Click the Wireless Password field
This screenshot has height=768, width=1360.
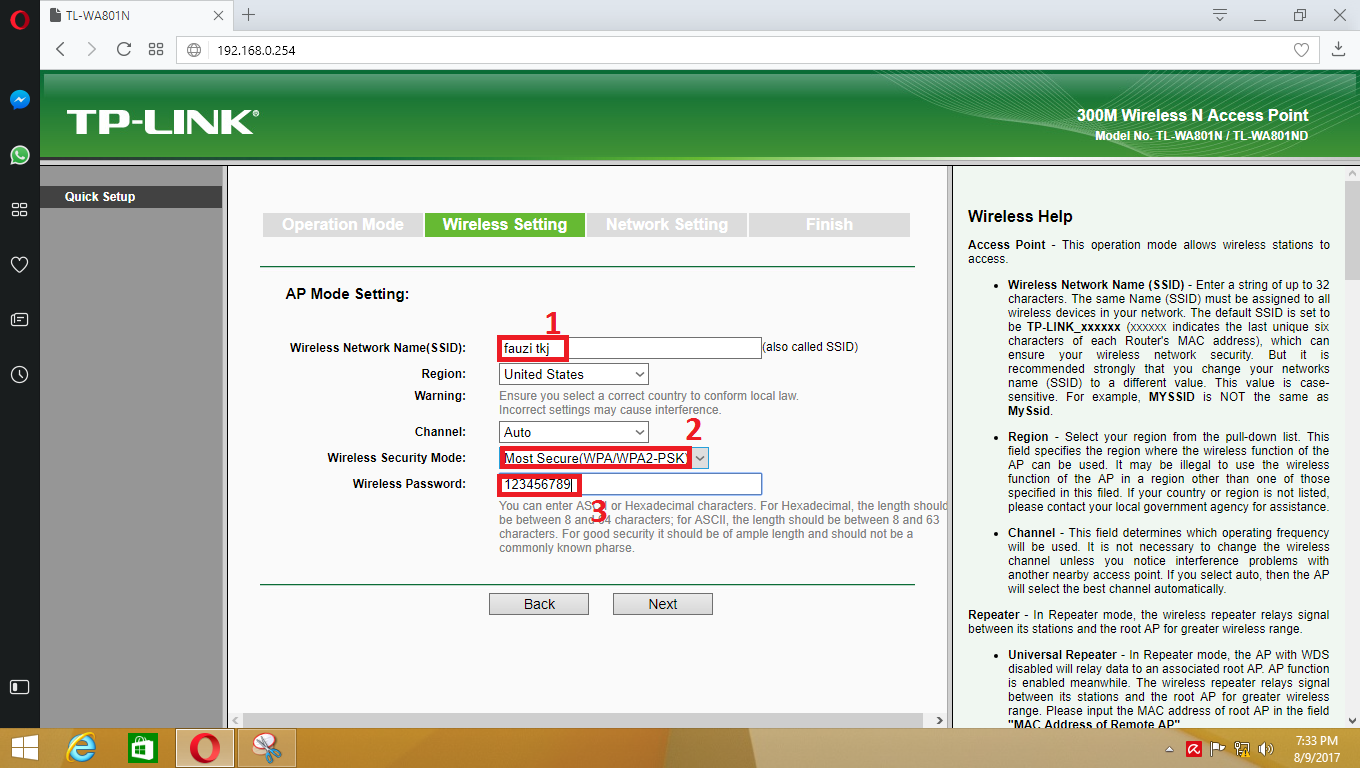point(630,484)
